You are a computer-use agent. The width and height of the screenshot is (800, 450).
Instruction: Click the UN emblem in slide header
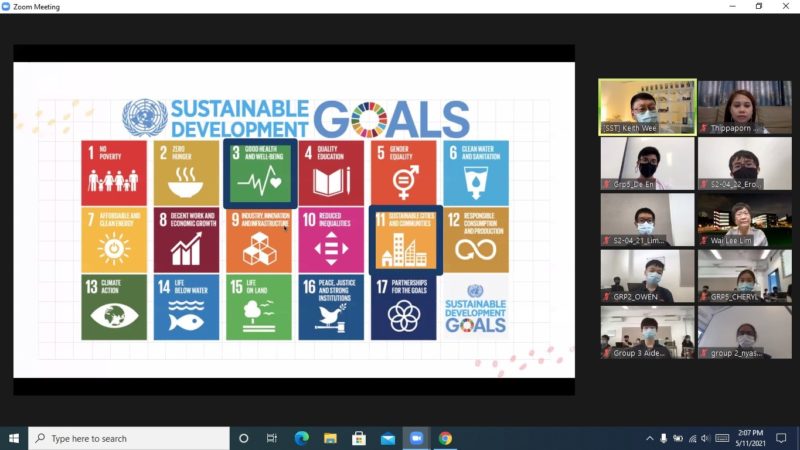coord(145,118)
